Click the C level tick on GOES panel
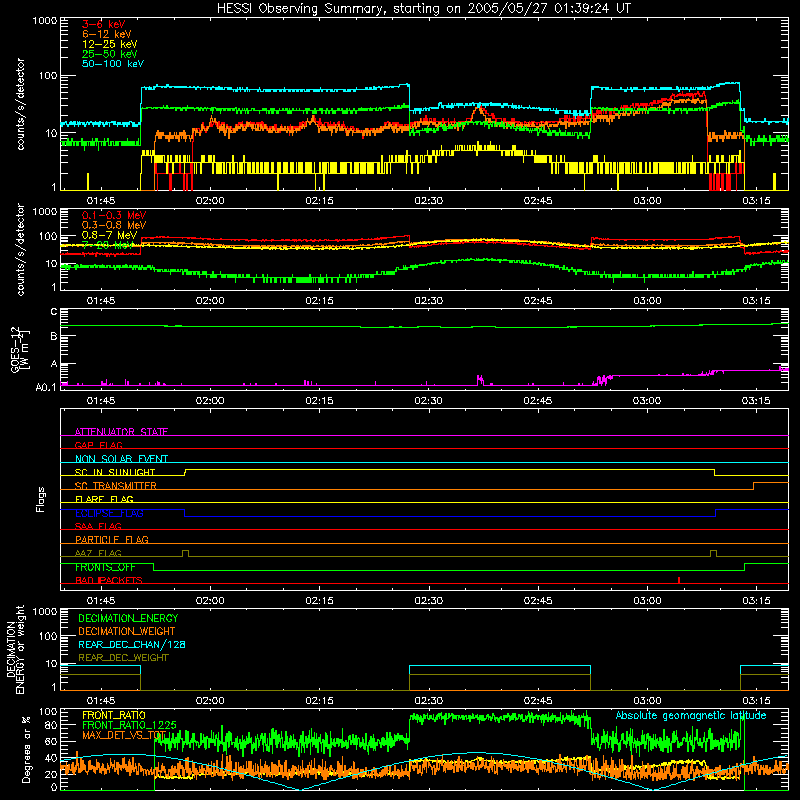 click(54, 312)
